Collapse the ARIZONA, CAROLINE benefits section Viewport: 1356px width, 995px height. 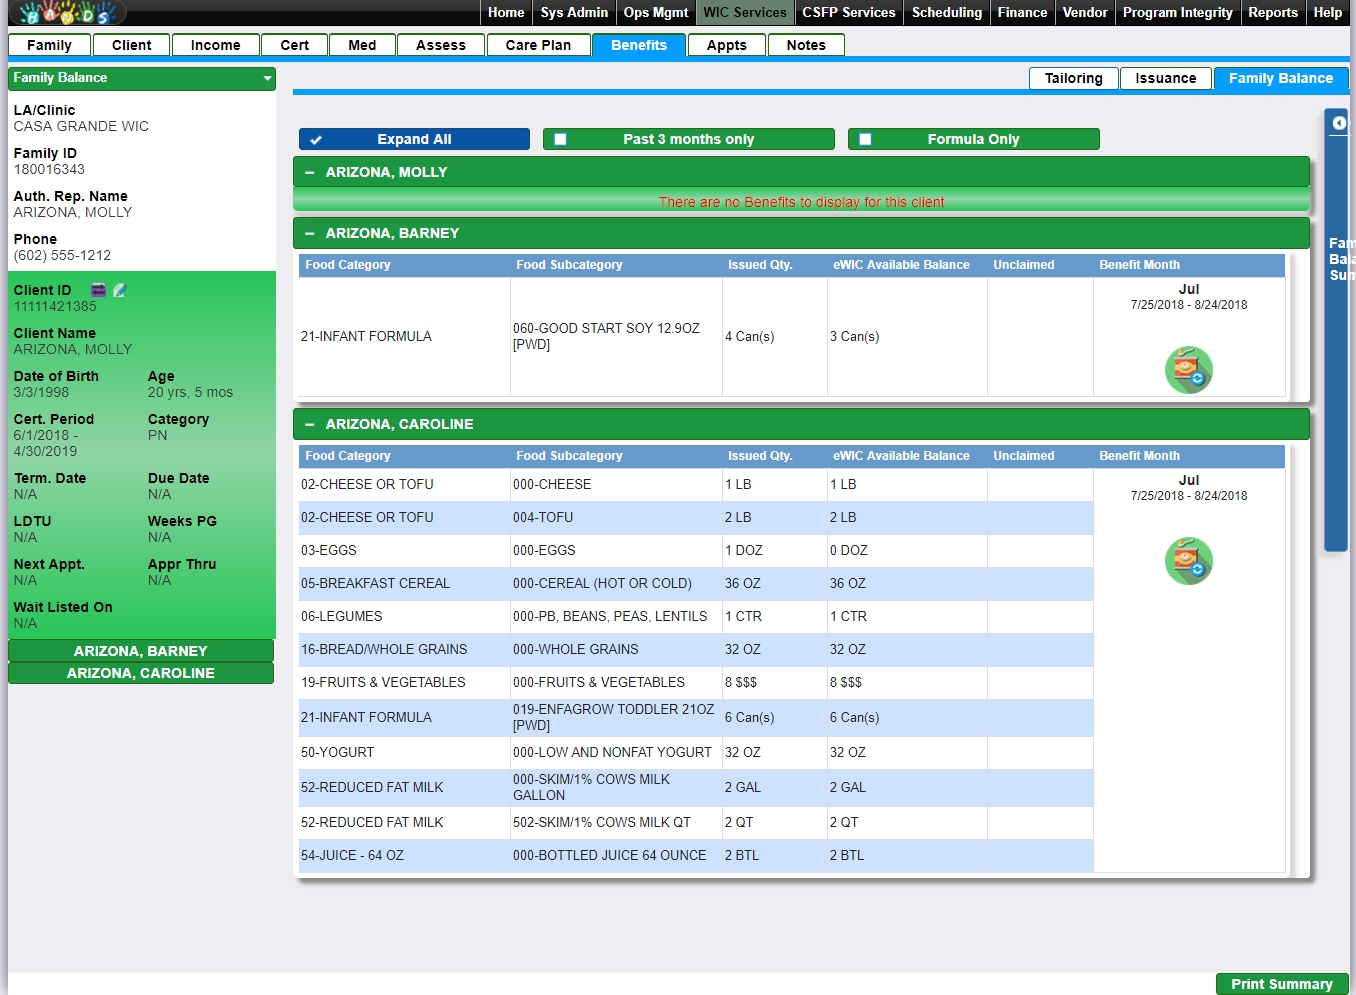click(309, 424)
